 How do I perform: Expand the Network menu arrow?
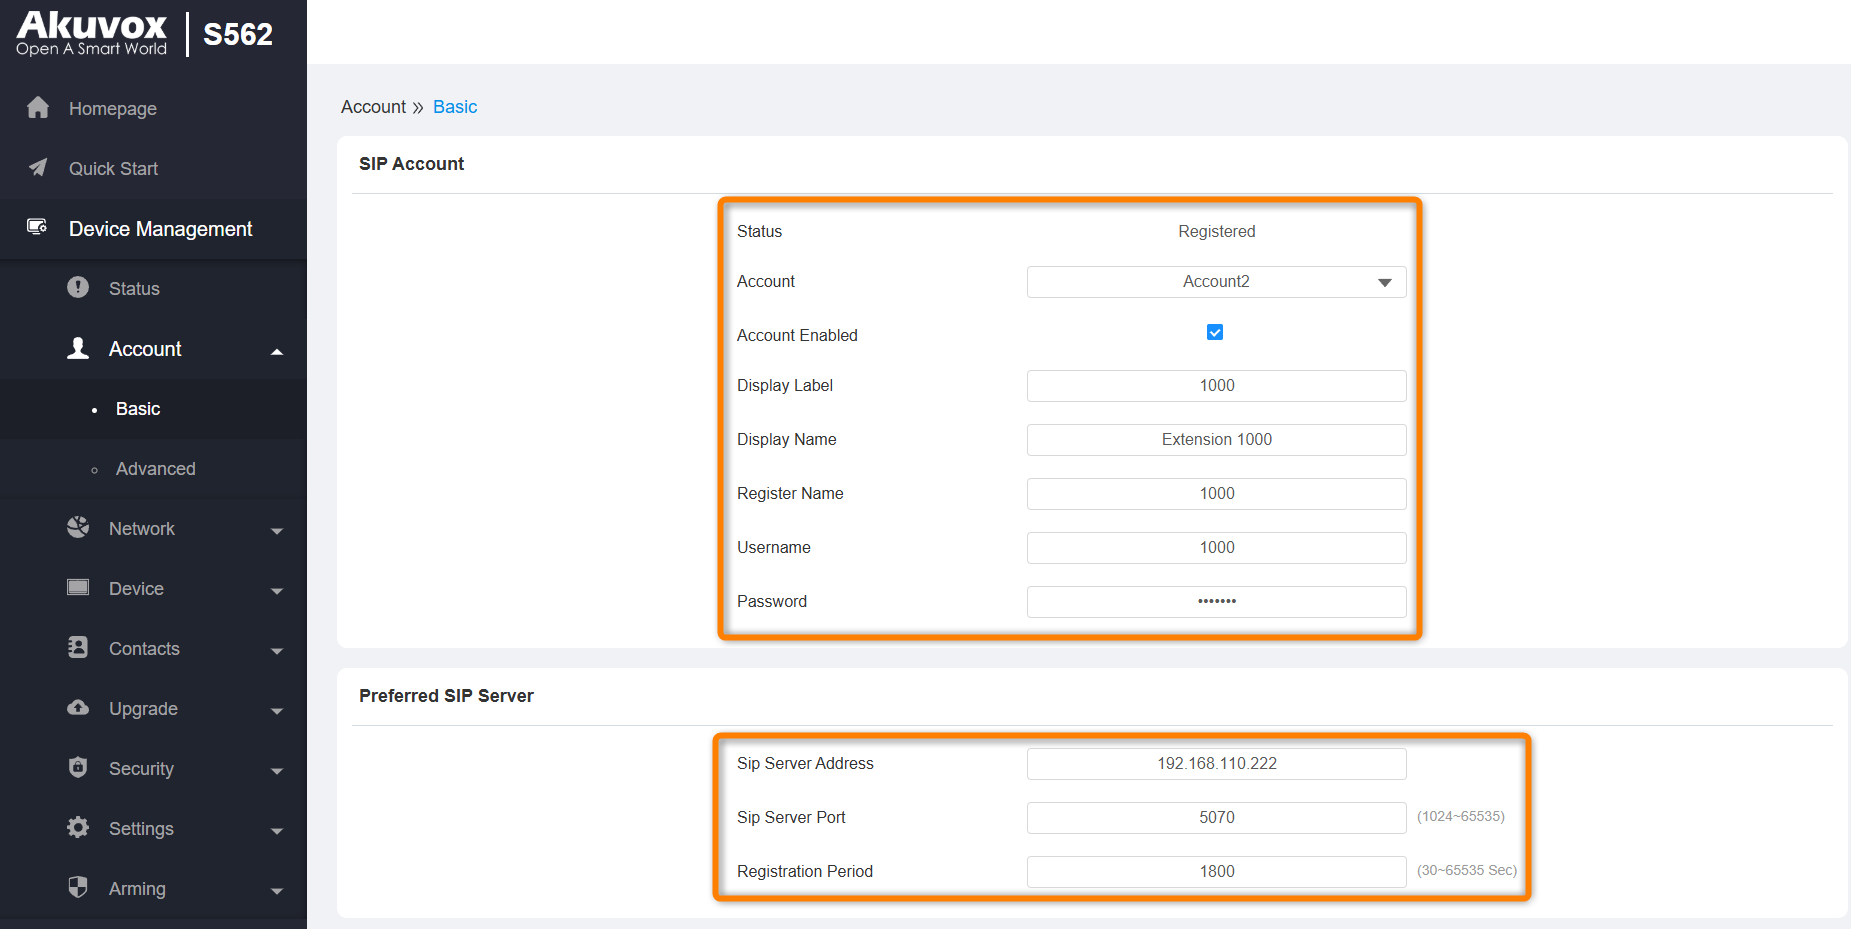(x=277, y=531)
